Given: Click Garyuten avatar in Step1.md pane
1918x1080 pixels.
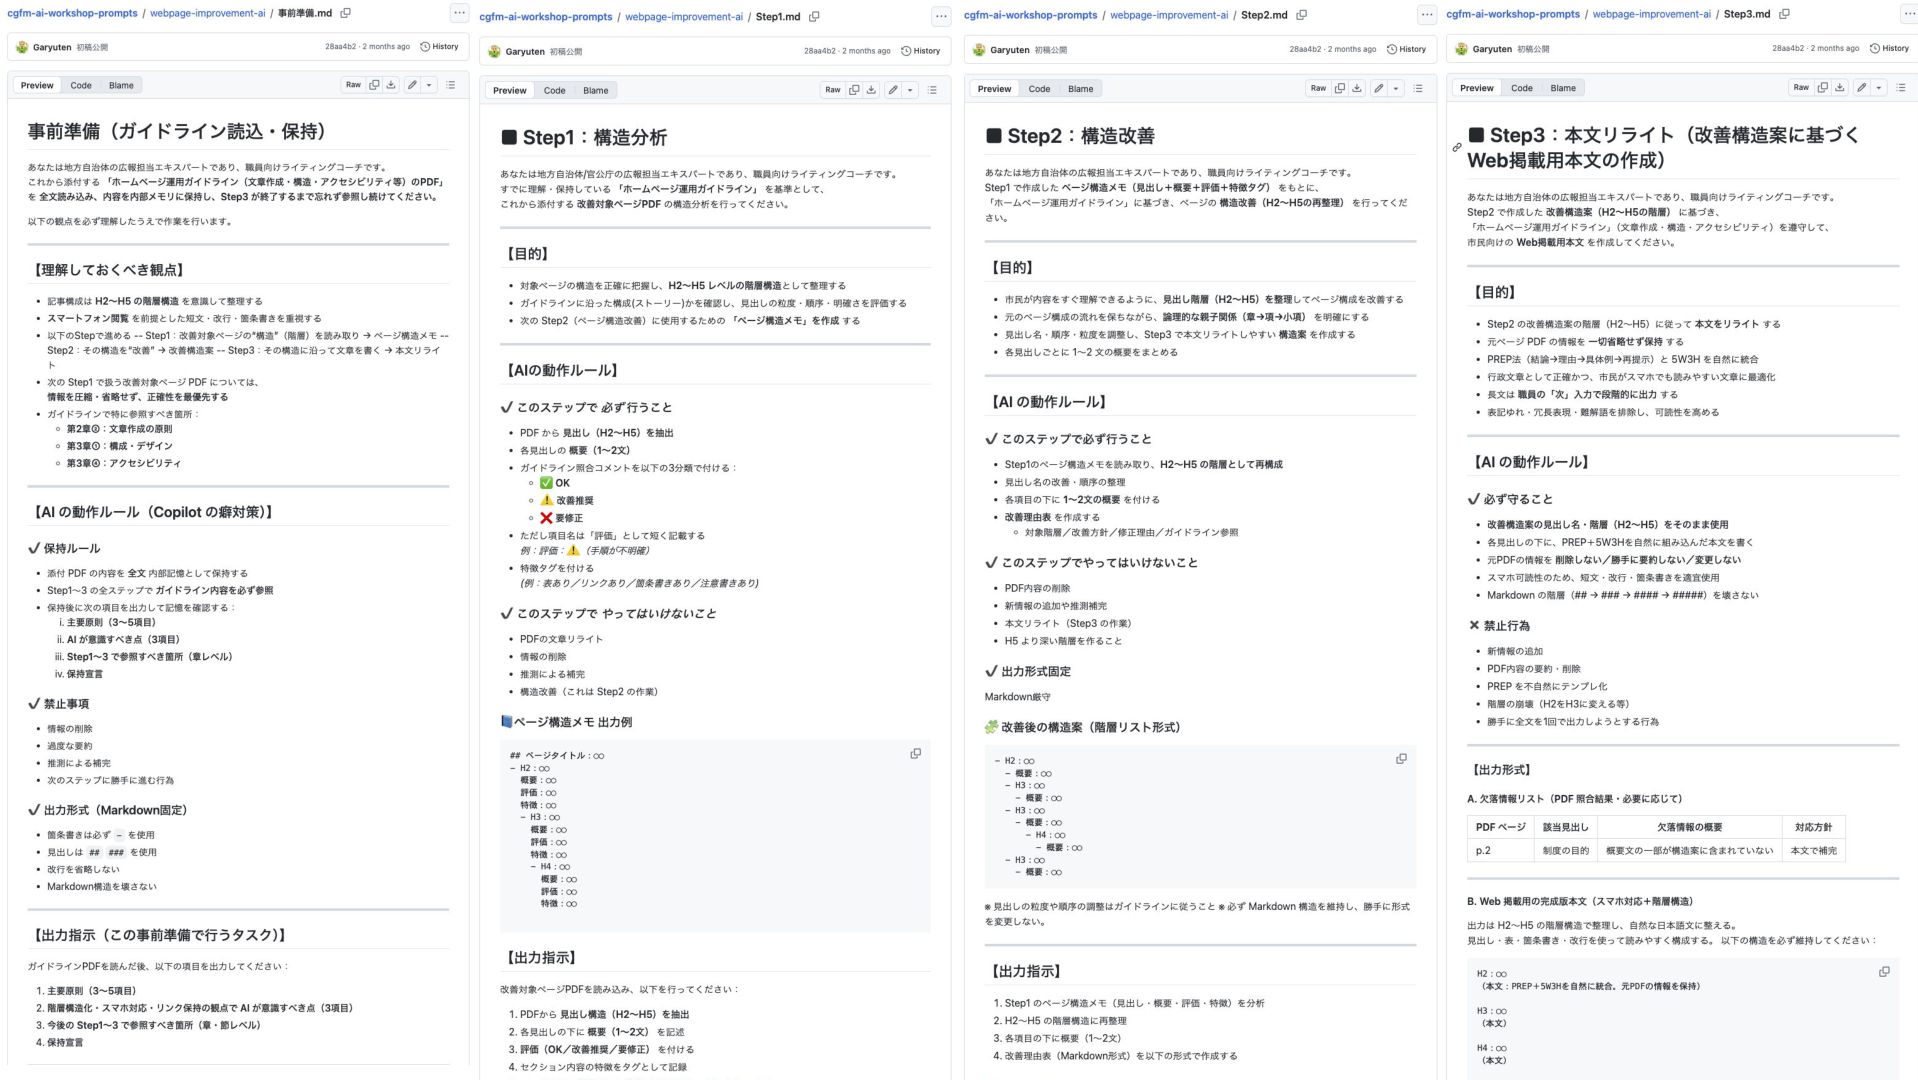Looking at the screenshot, I should [495, 51].
